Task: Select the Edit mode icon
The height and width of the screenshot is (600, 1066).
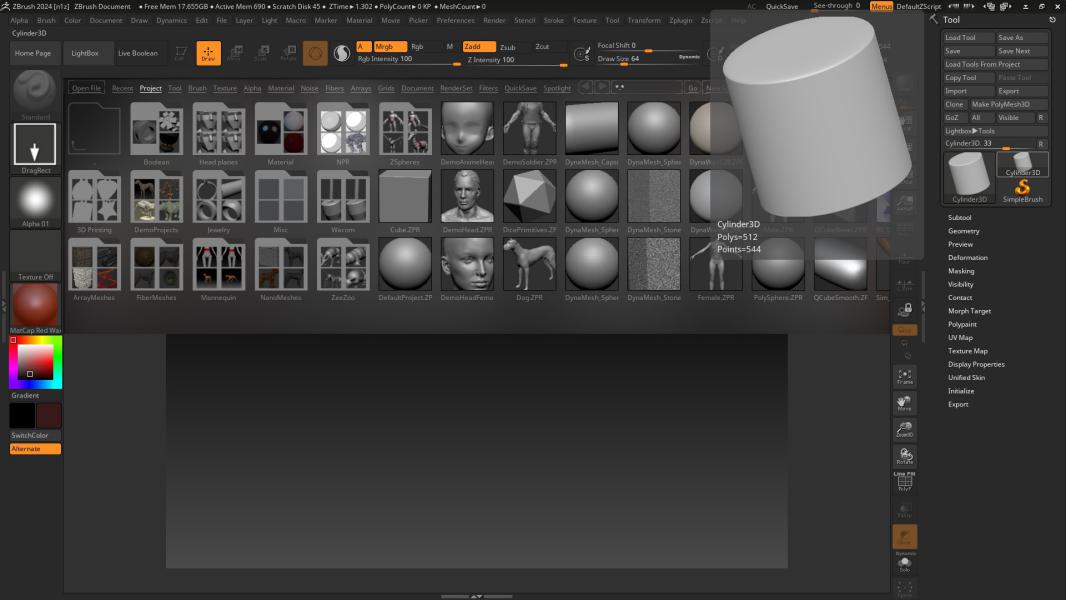Action: [x=181, y=53]
